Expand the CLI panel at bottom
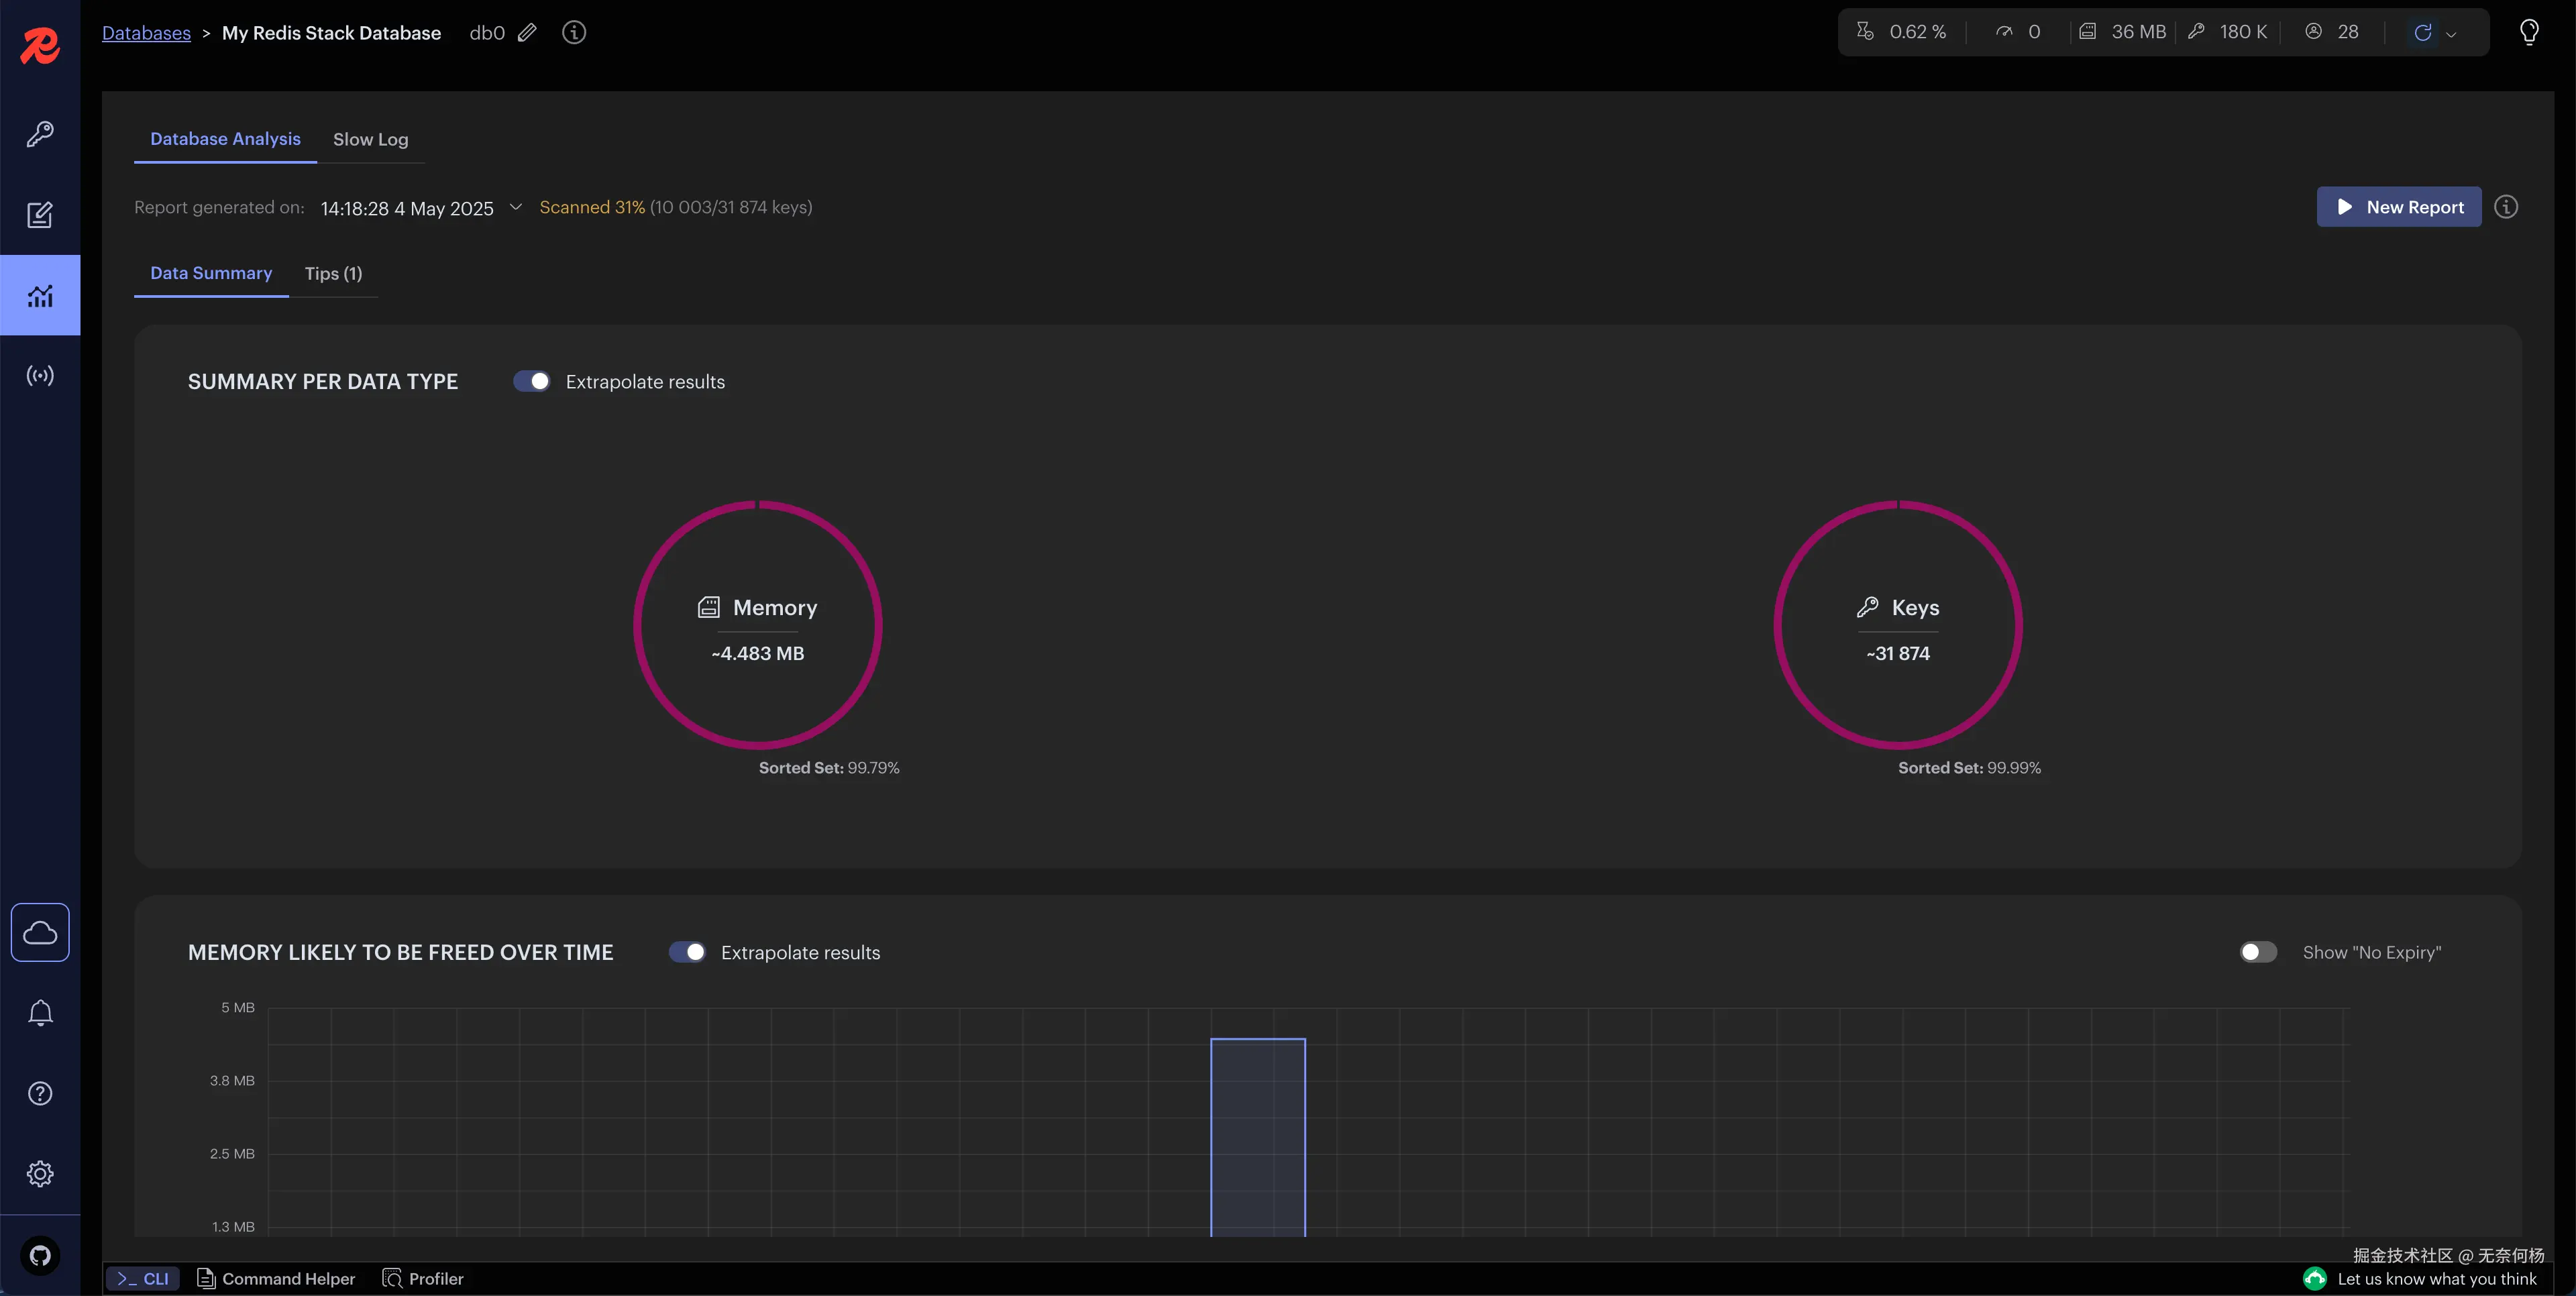 tap(143, 1278)
